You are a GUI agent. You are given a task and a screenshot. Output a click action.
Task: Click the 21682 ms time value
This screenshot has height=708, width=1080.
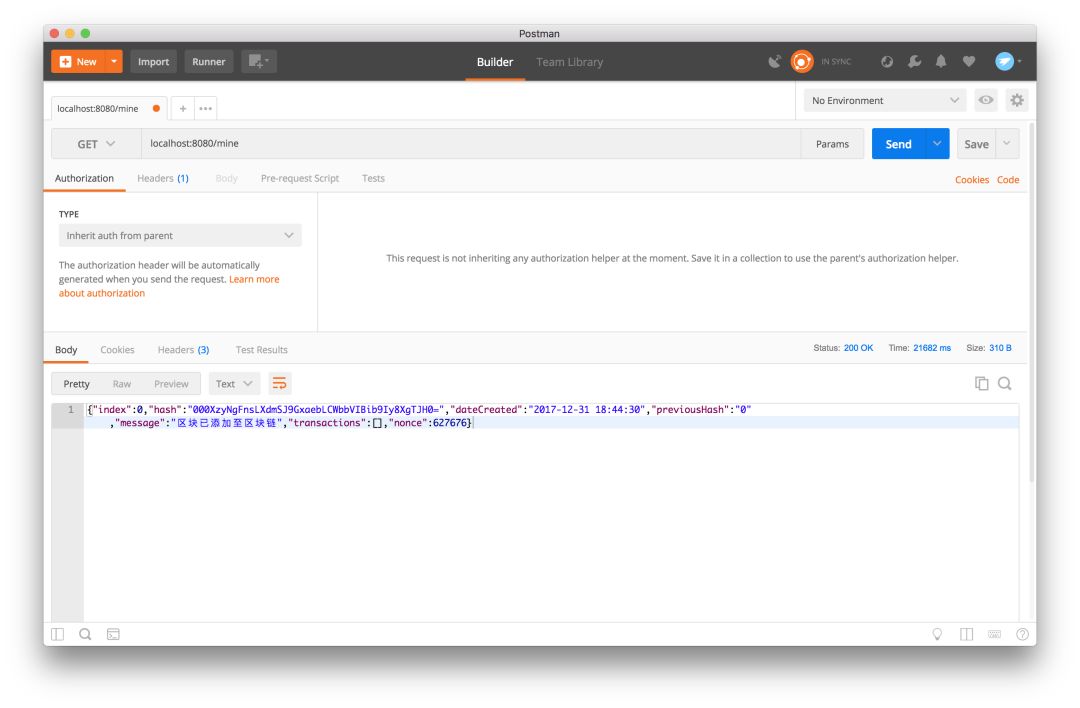(932, 348)
